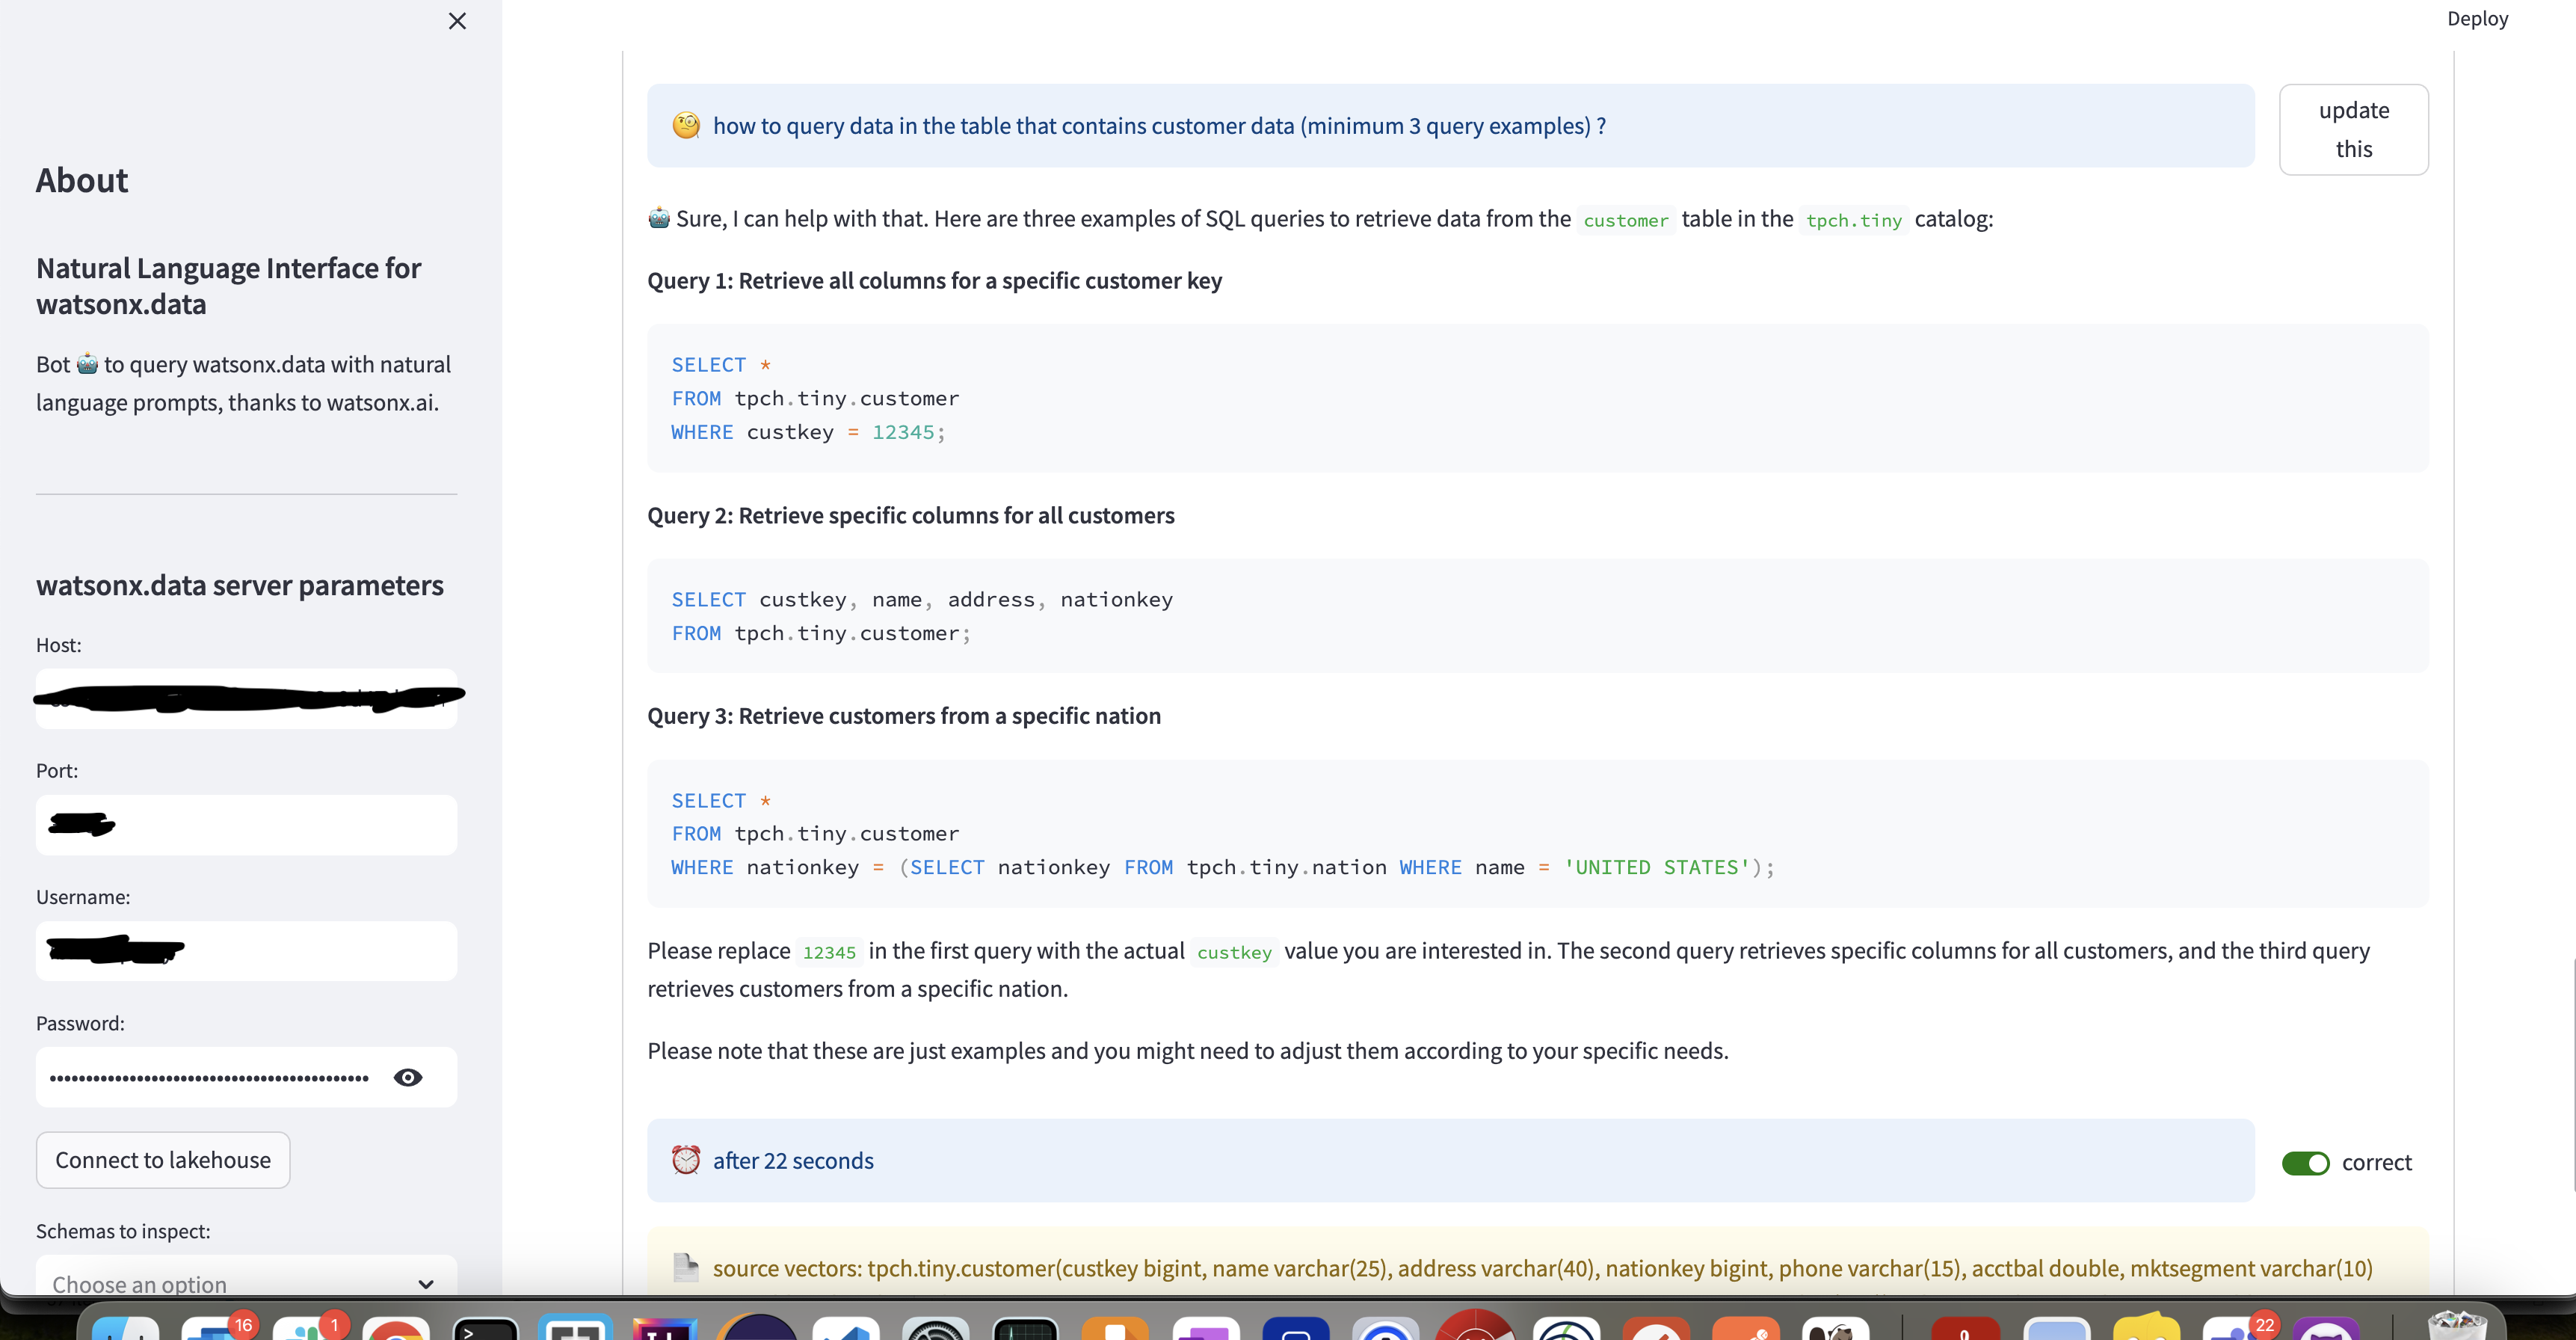Image resolution: width=2576 pixels, height=1340 pixels.
Task: Click the Query 1 SQL code block
Action: [1537, 398]
